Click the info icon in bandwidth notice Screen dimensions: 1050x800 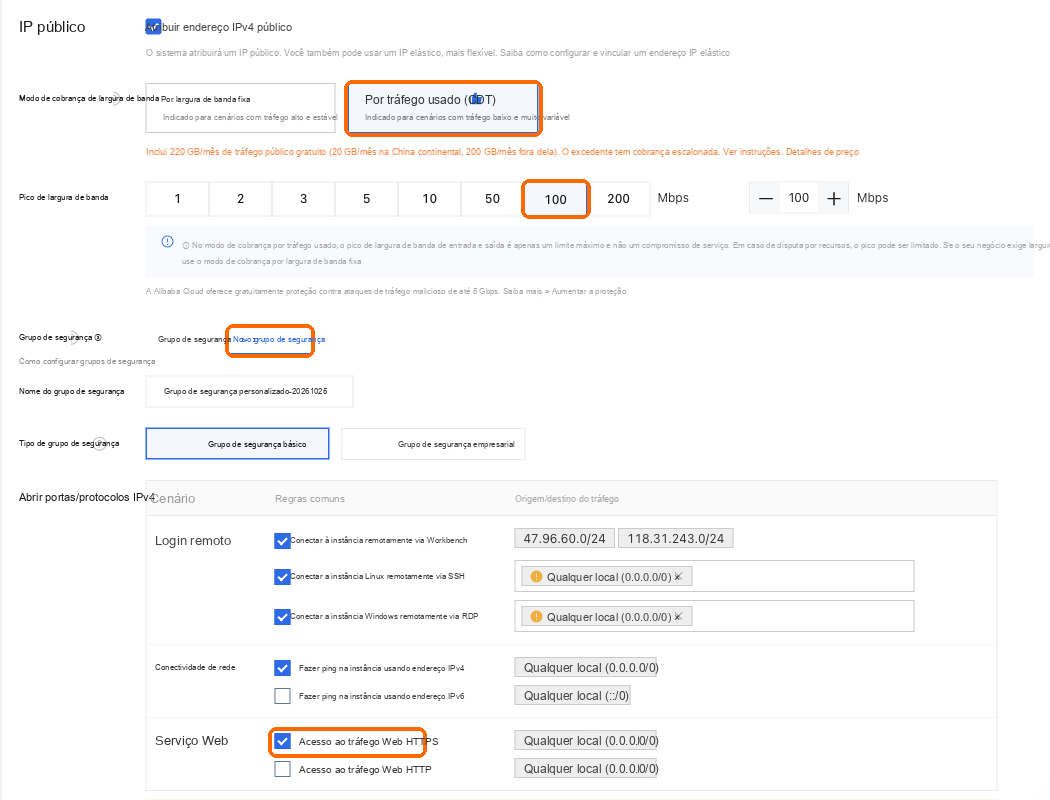tap(167, 242)
